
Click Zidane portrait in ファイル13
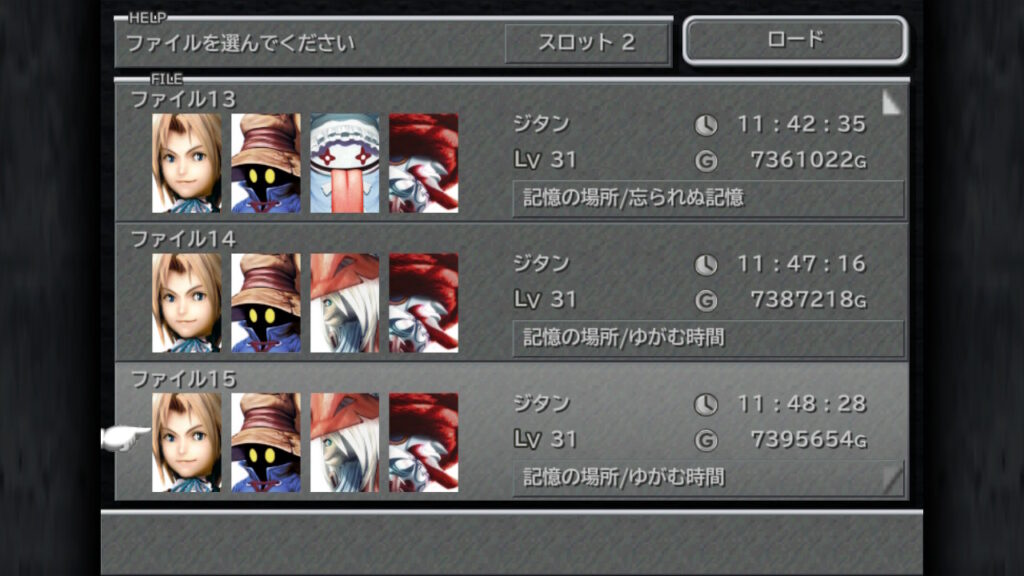tap(187, 163)
